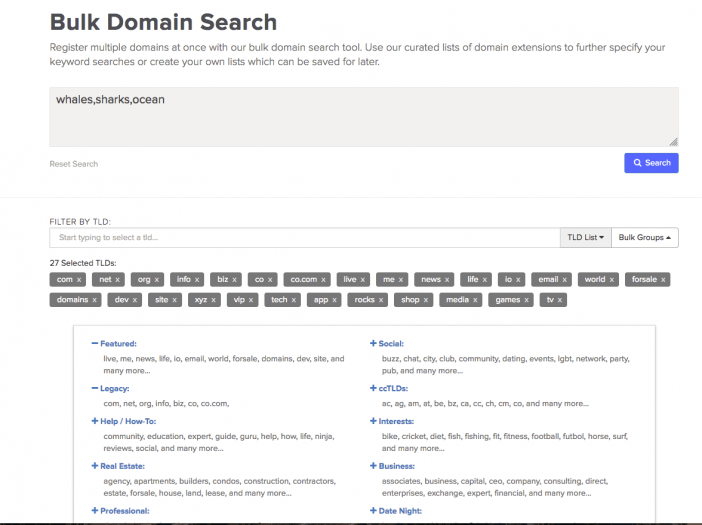Remove the forsale TLD tag

click(x=663, y=280)
